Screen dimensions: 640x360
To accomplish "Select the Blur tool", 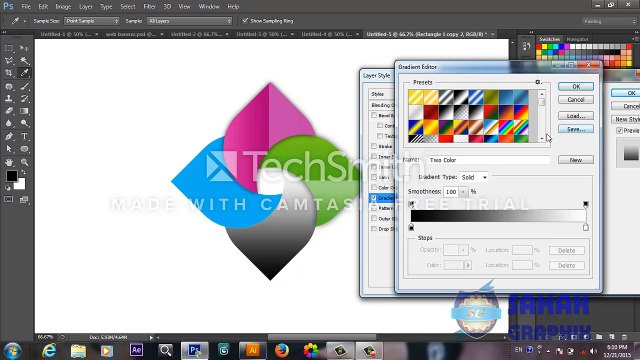I will [9, 123].
